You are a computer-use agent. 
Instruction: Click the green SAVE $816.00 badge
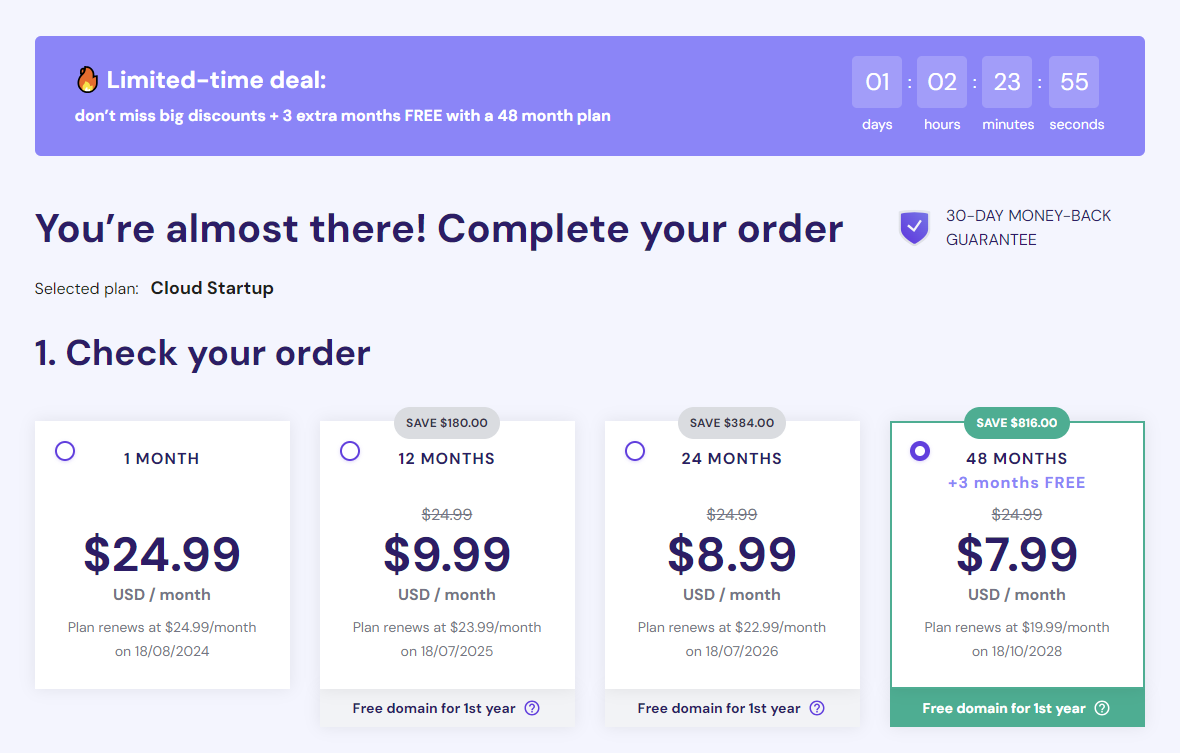coord(1016,423)
